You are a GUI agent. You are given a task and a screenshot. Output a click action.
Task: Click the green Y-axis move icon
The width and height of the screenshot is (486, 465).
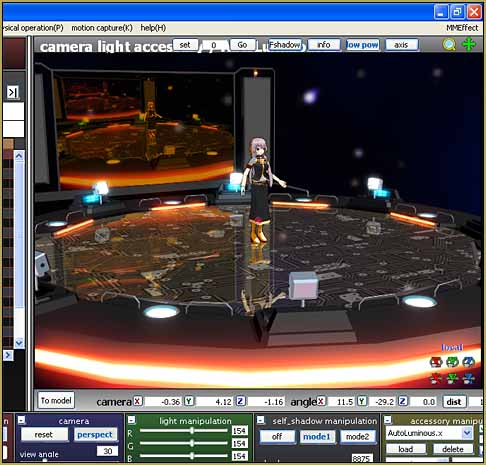tap(452, 378)
